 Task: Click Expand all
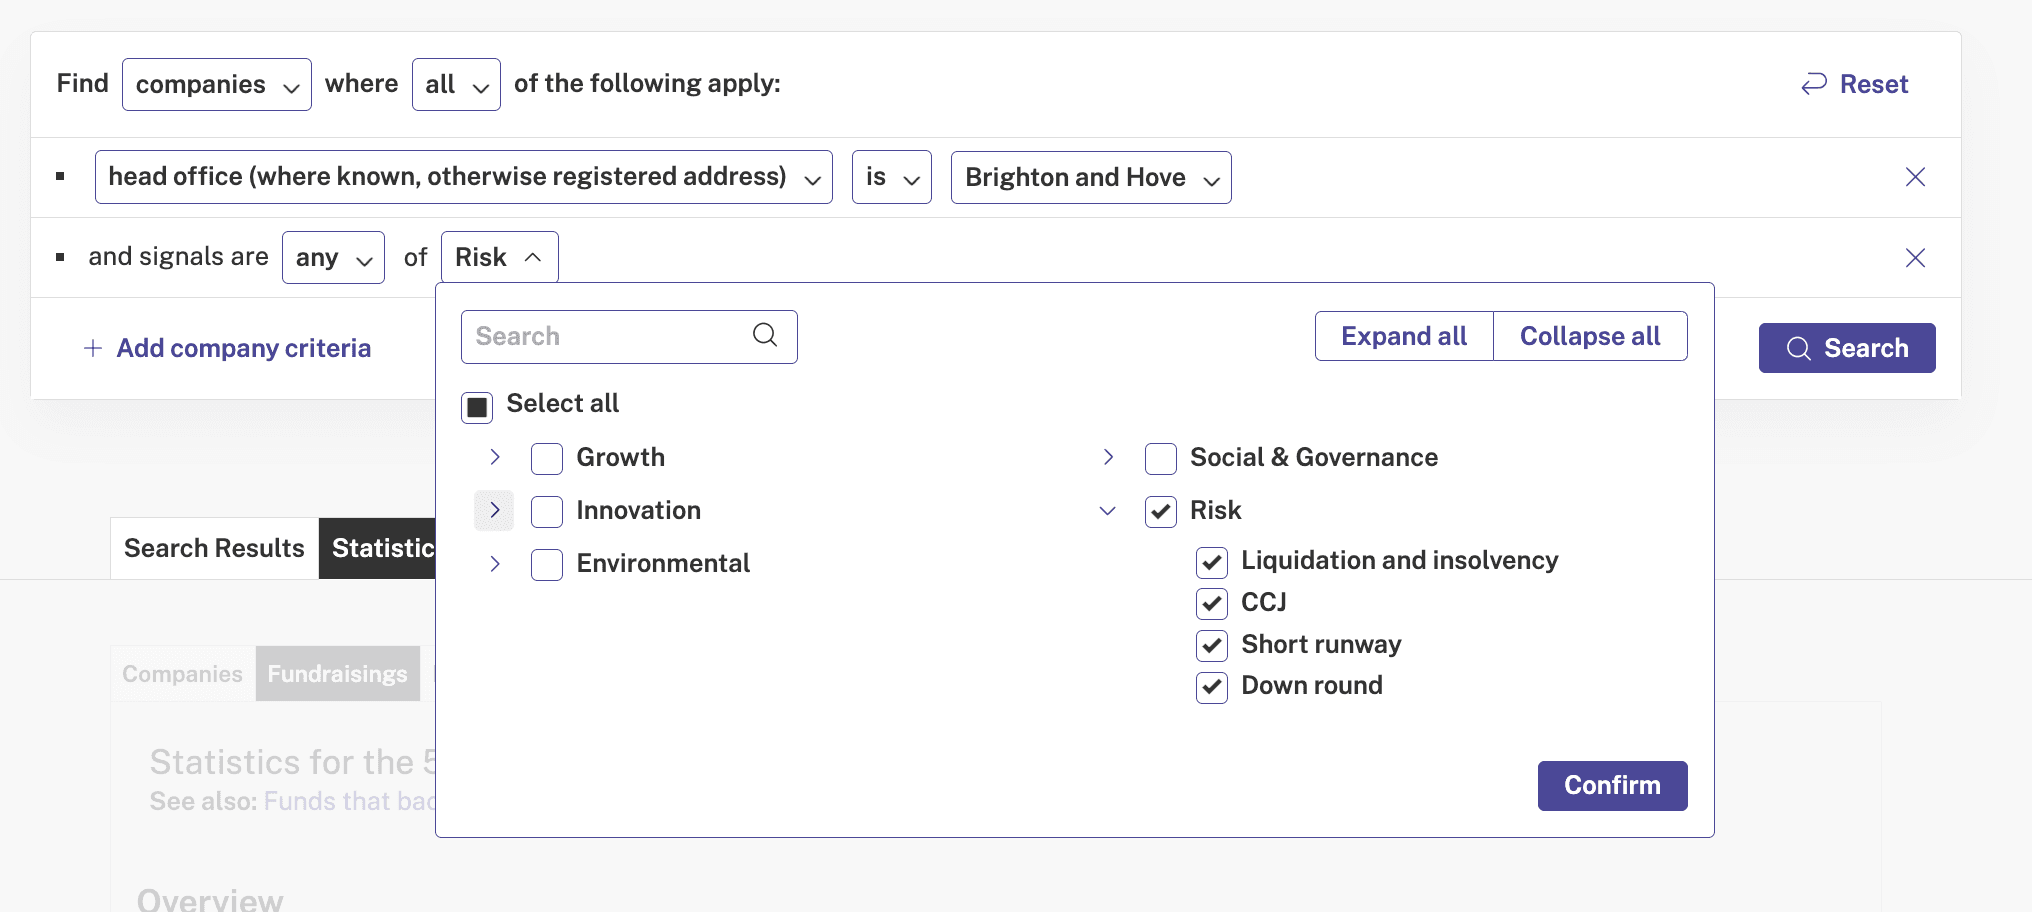(x=1404, y=336)
